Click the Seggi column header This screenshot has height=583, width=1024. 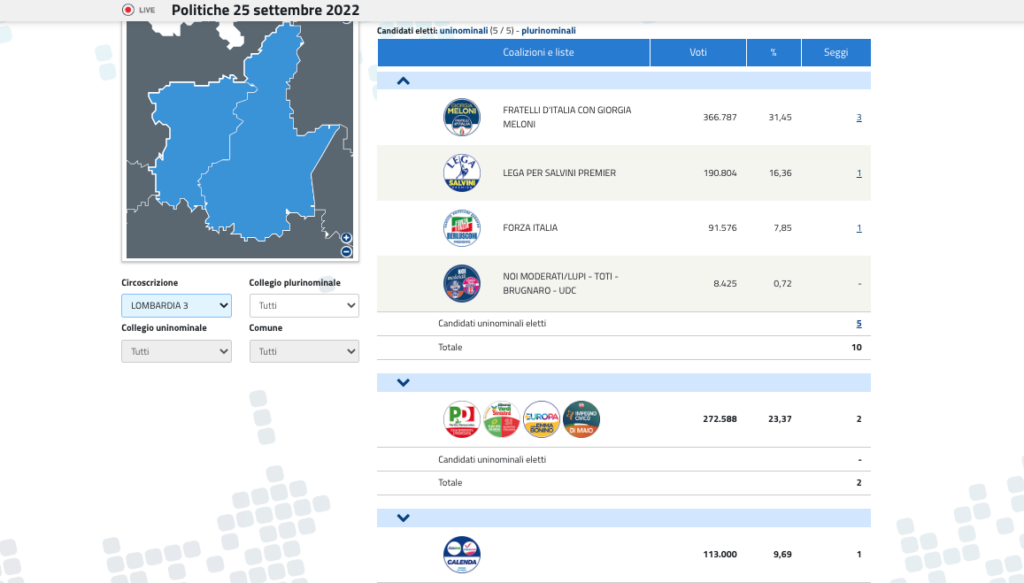tap(836, 52)
